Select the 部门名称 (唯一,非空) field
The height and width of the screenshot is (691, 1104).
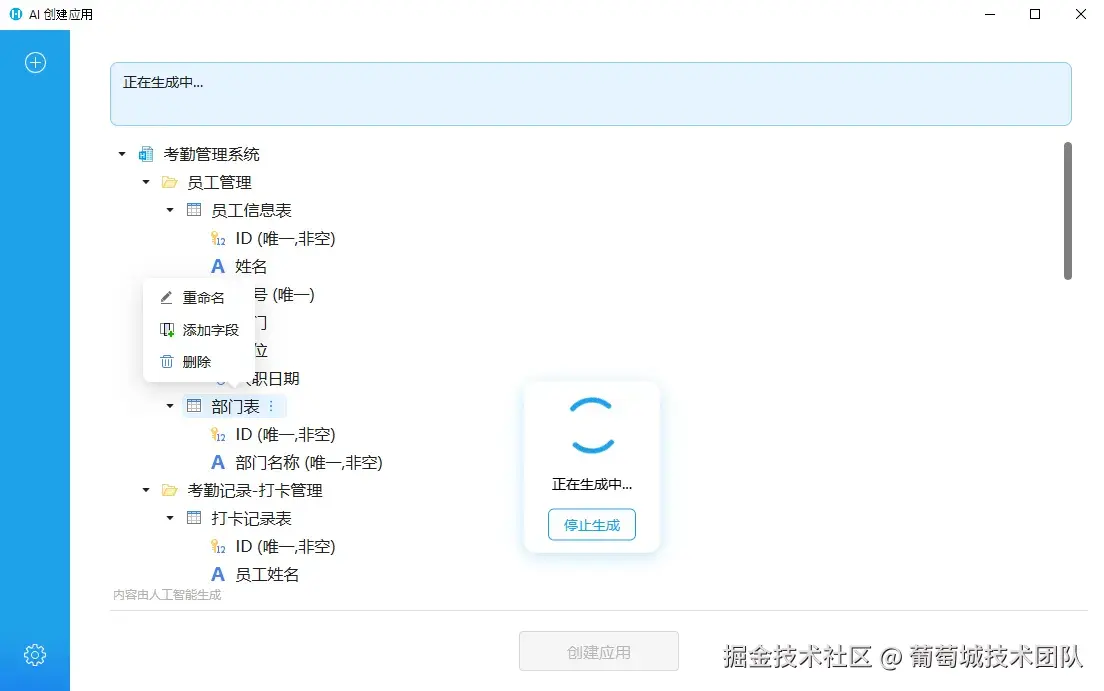[x=308, y=462]
